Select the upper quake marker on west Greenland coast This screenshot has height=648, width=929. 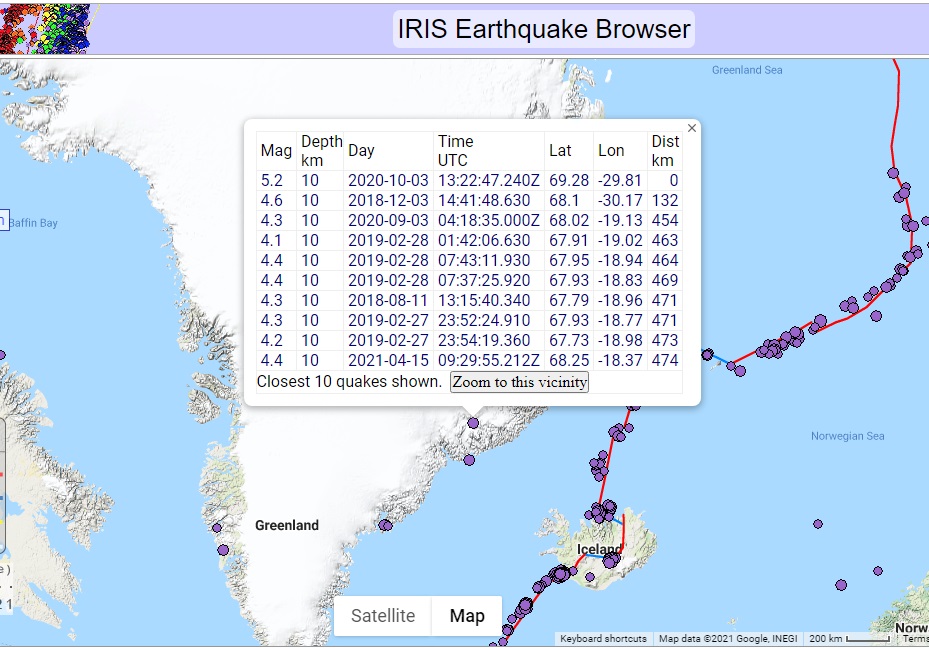pyautogui.click(x=217, y=528)
